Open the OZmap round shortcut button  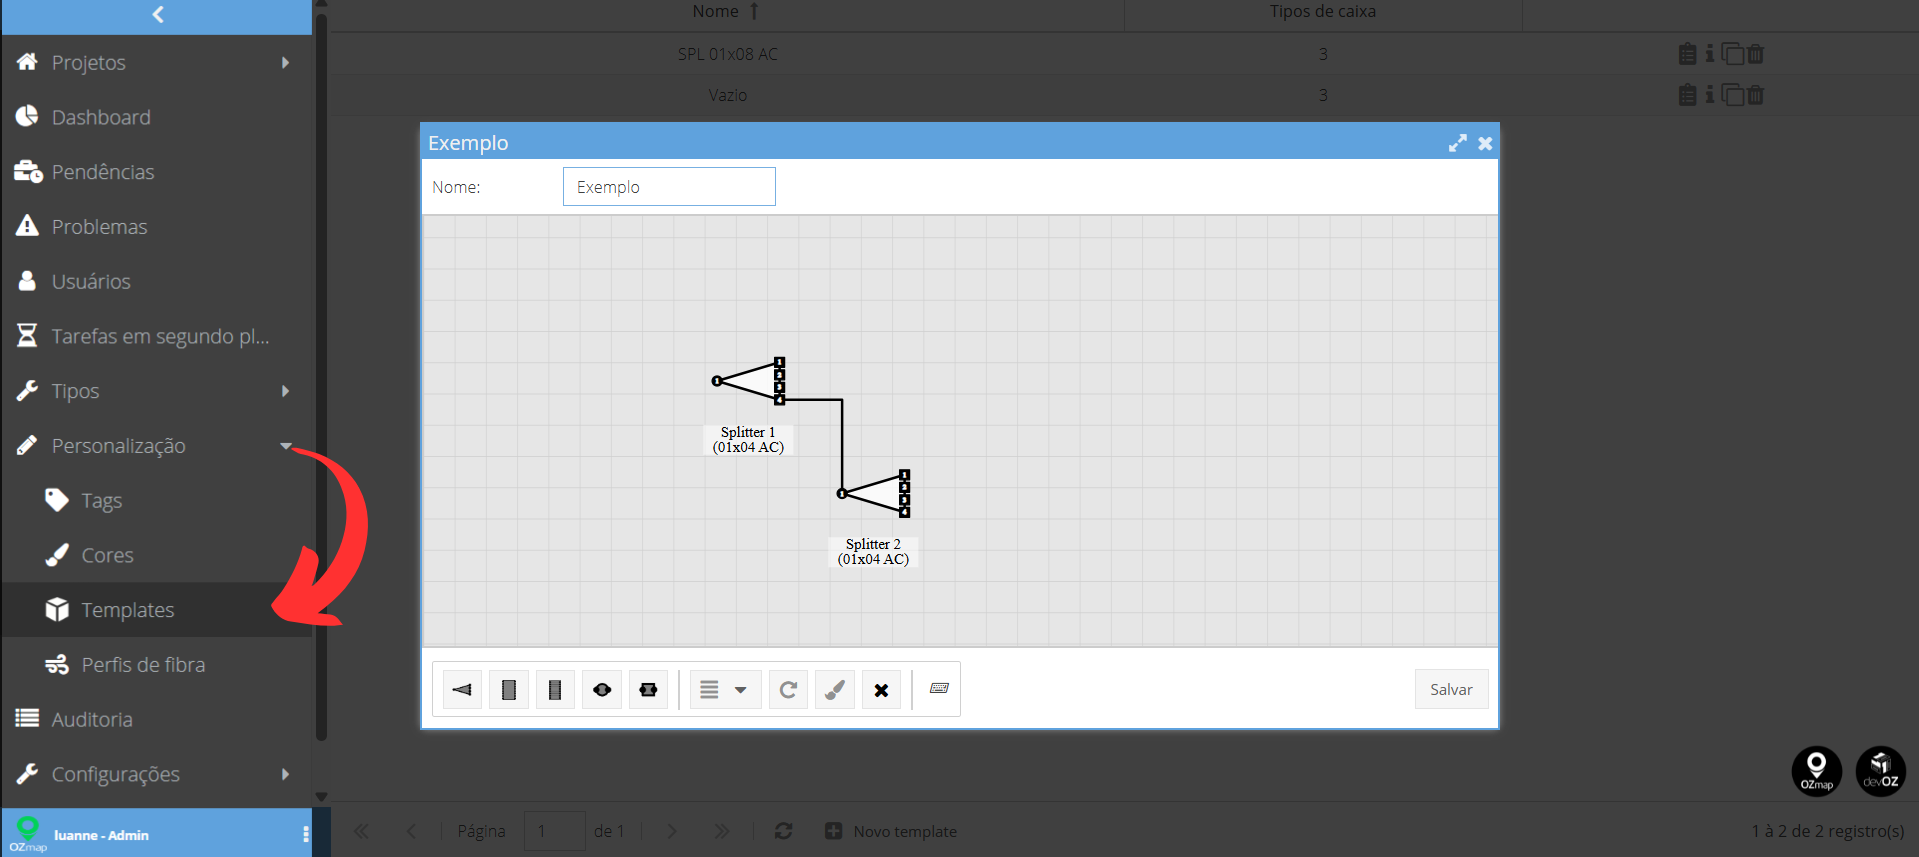tap(1816, 771)
